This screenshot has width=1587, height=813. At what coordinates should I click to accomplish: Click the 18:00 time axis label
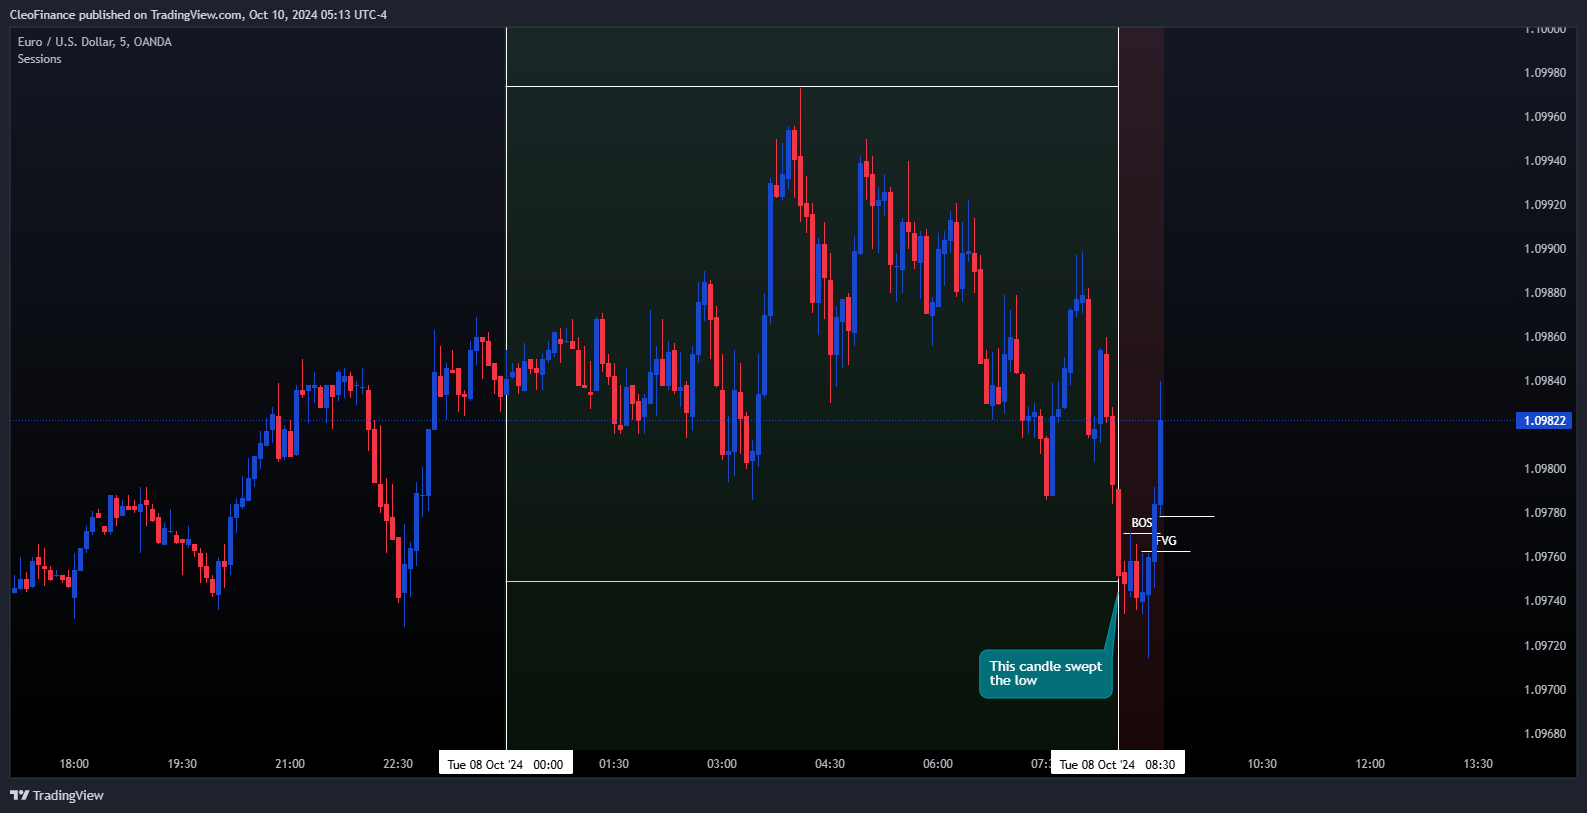coord(74,764)
